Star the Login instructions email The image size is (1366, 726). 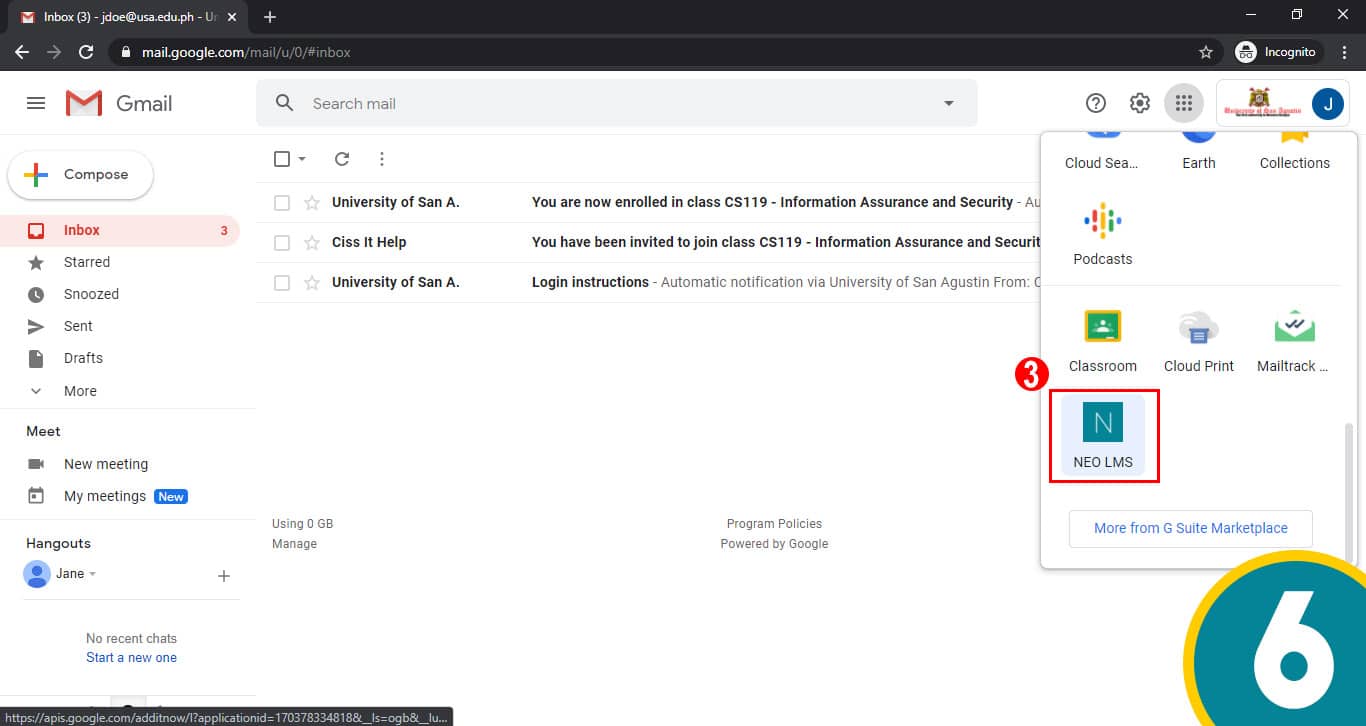[x=312, y=283]
